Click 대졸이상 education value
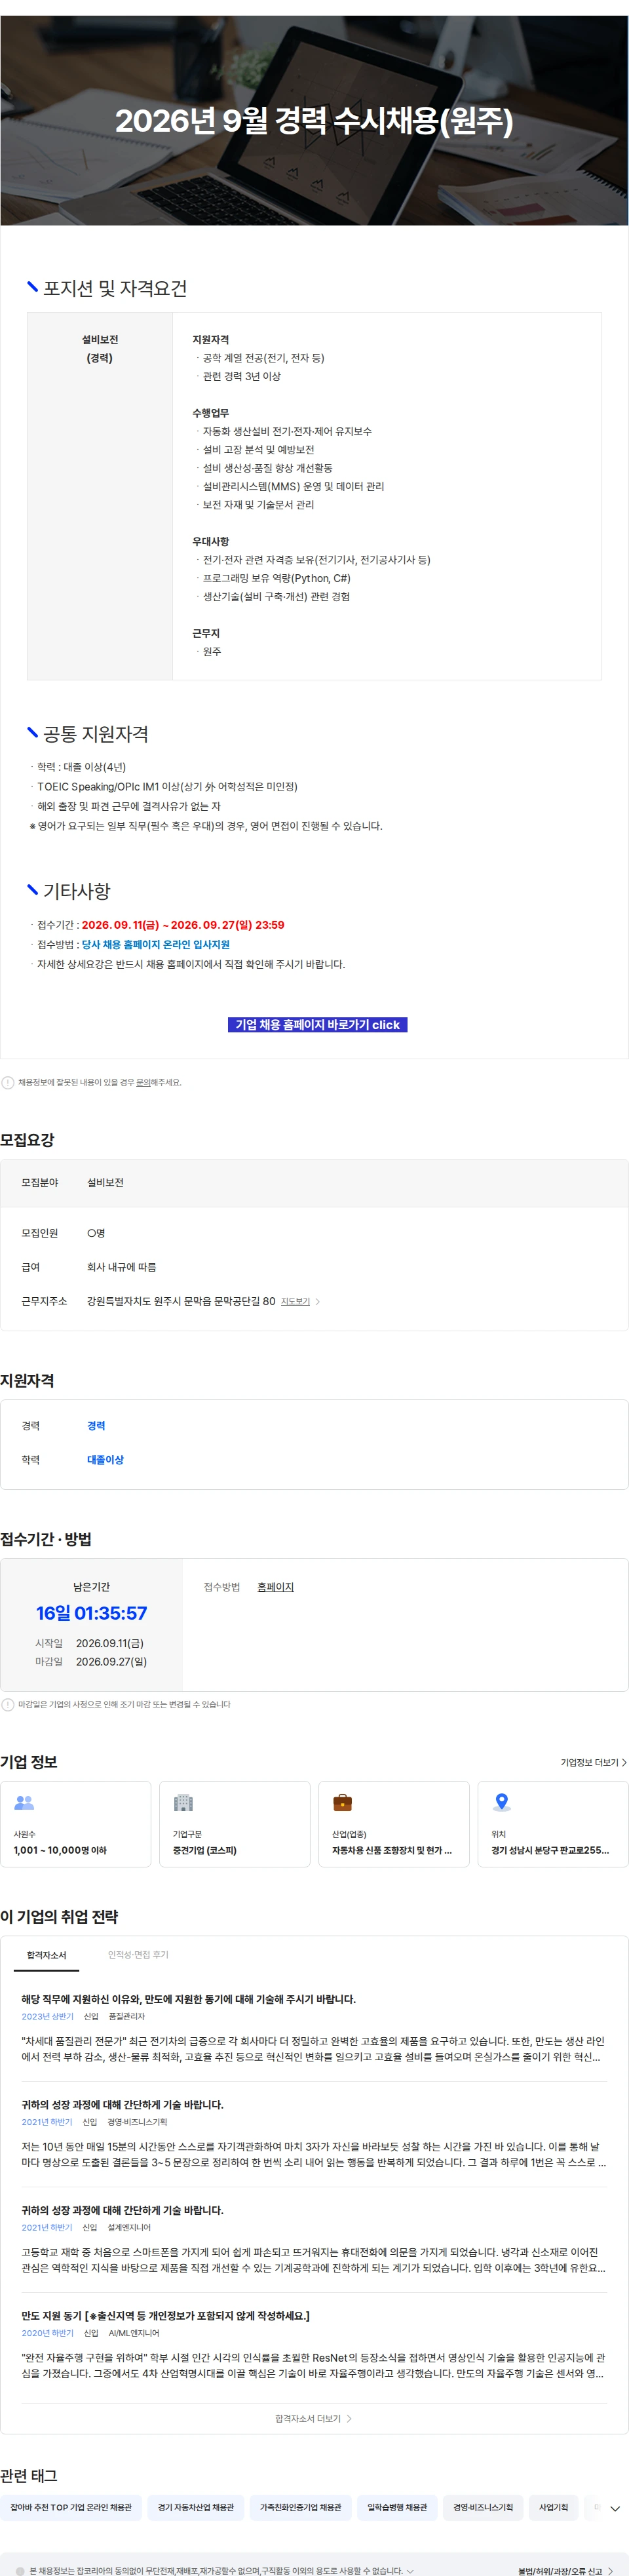The height and width of the screenshot is (2576, 629). coord(105,1459)
